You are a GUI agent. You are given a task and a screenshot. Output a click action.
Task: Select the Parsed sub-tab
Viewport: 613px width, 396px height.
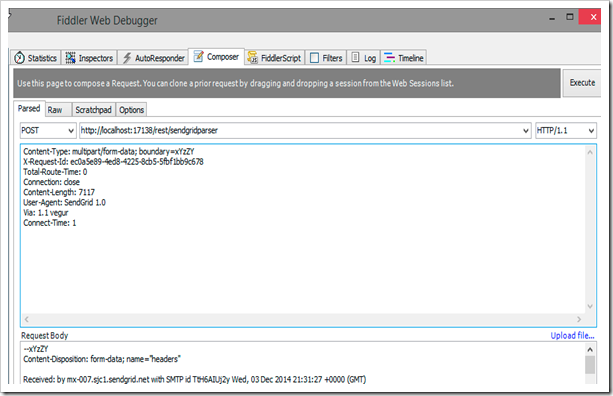click(x=29, y=109)
